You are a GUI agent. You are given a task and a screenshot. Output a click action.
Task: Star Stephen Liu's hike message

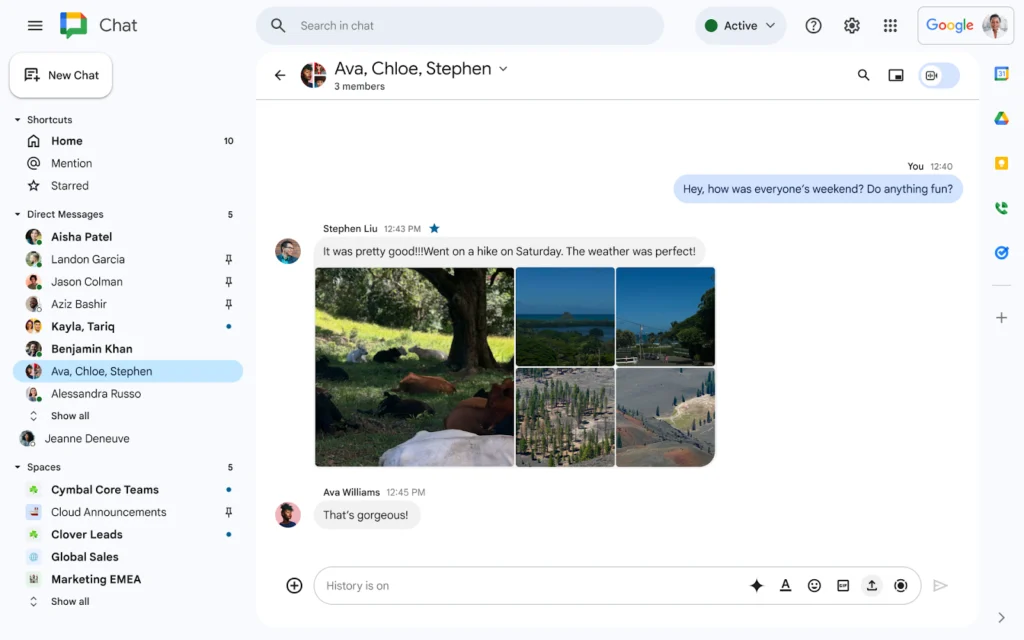[434, 228]
